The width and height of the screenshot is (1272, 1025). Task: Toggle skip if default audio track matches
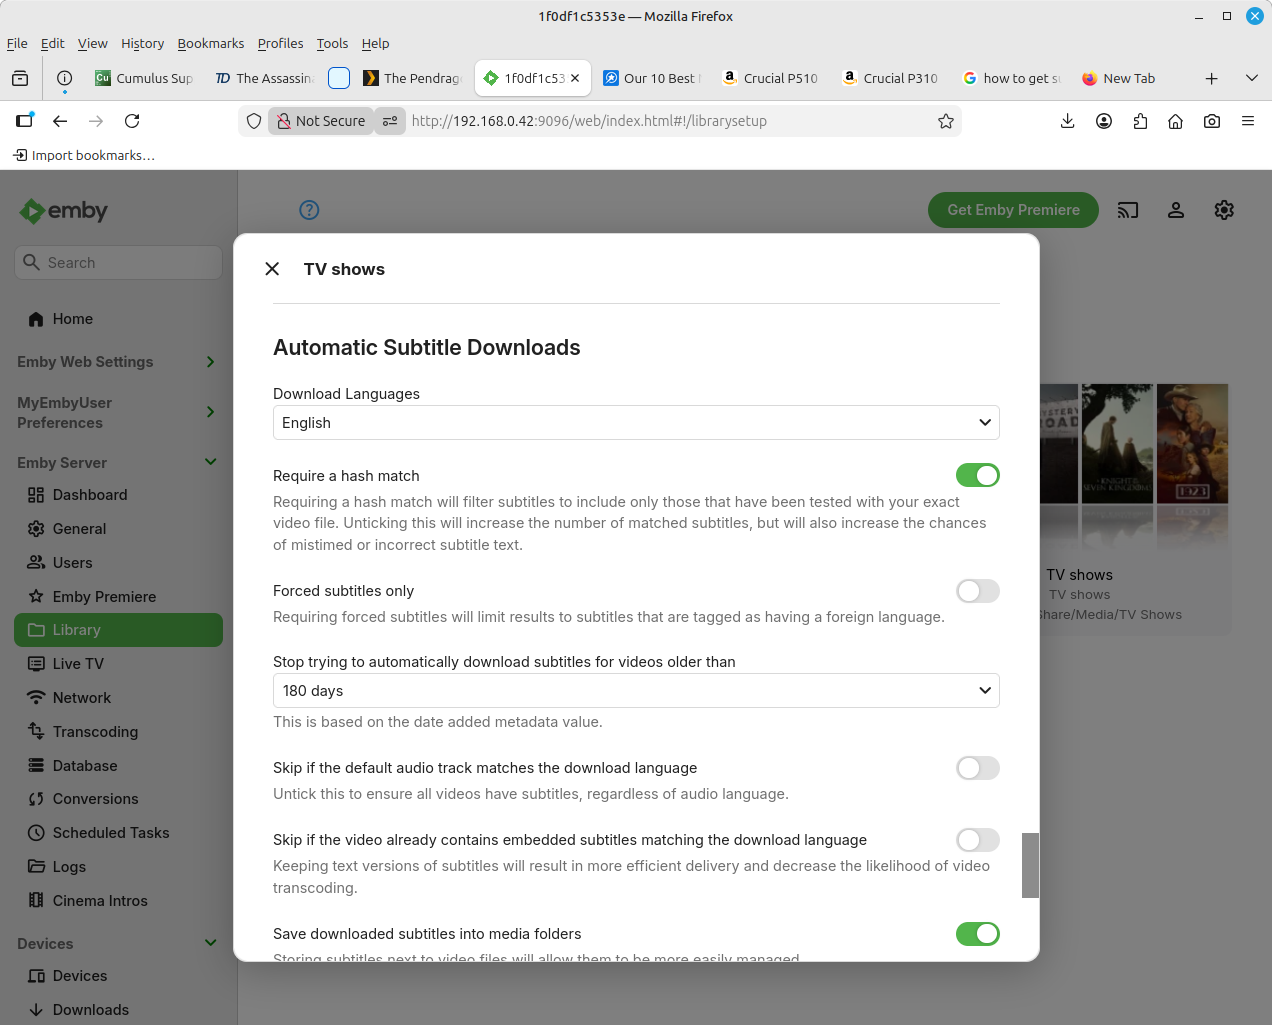pyautogui.click(x=977, y=768)
